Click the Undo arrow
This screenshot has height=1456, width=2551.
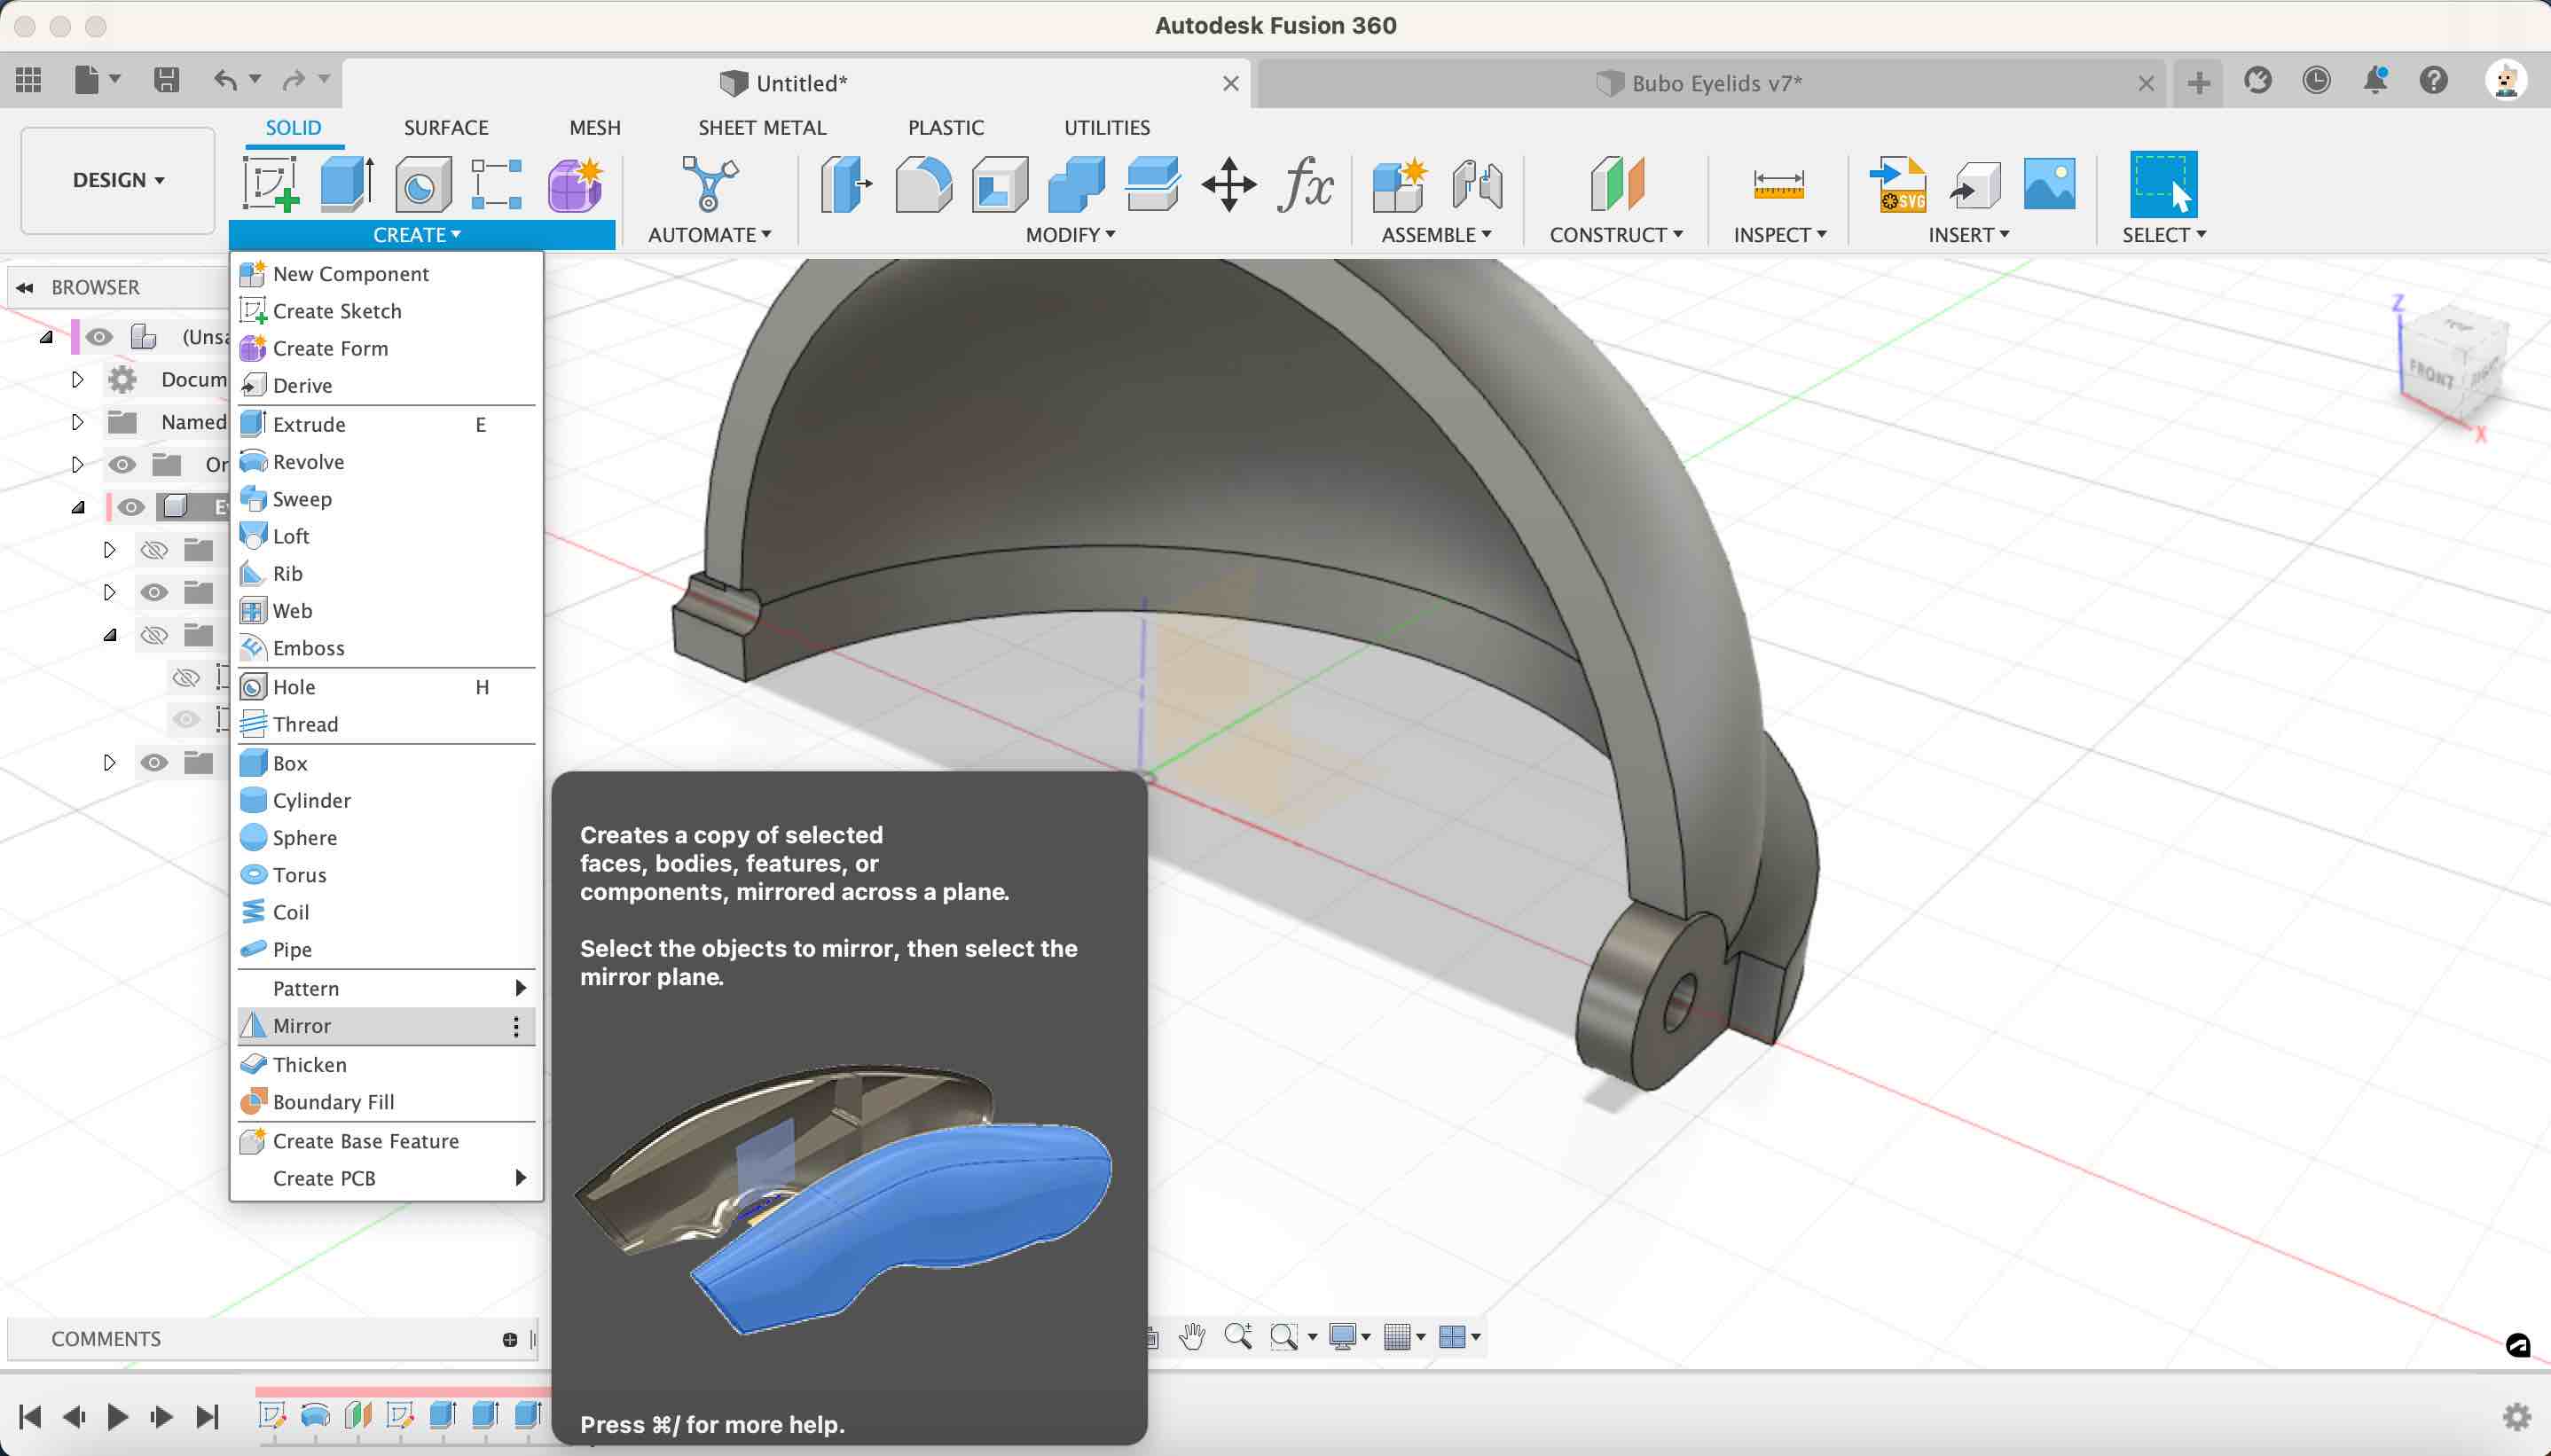pyautogui.click(x=226, y=79)
